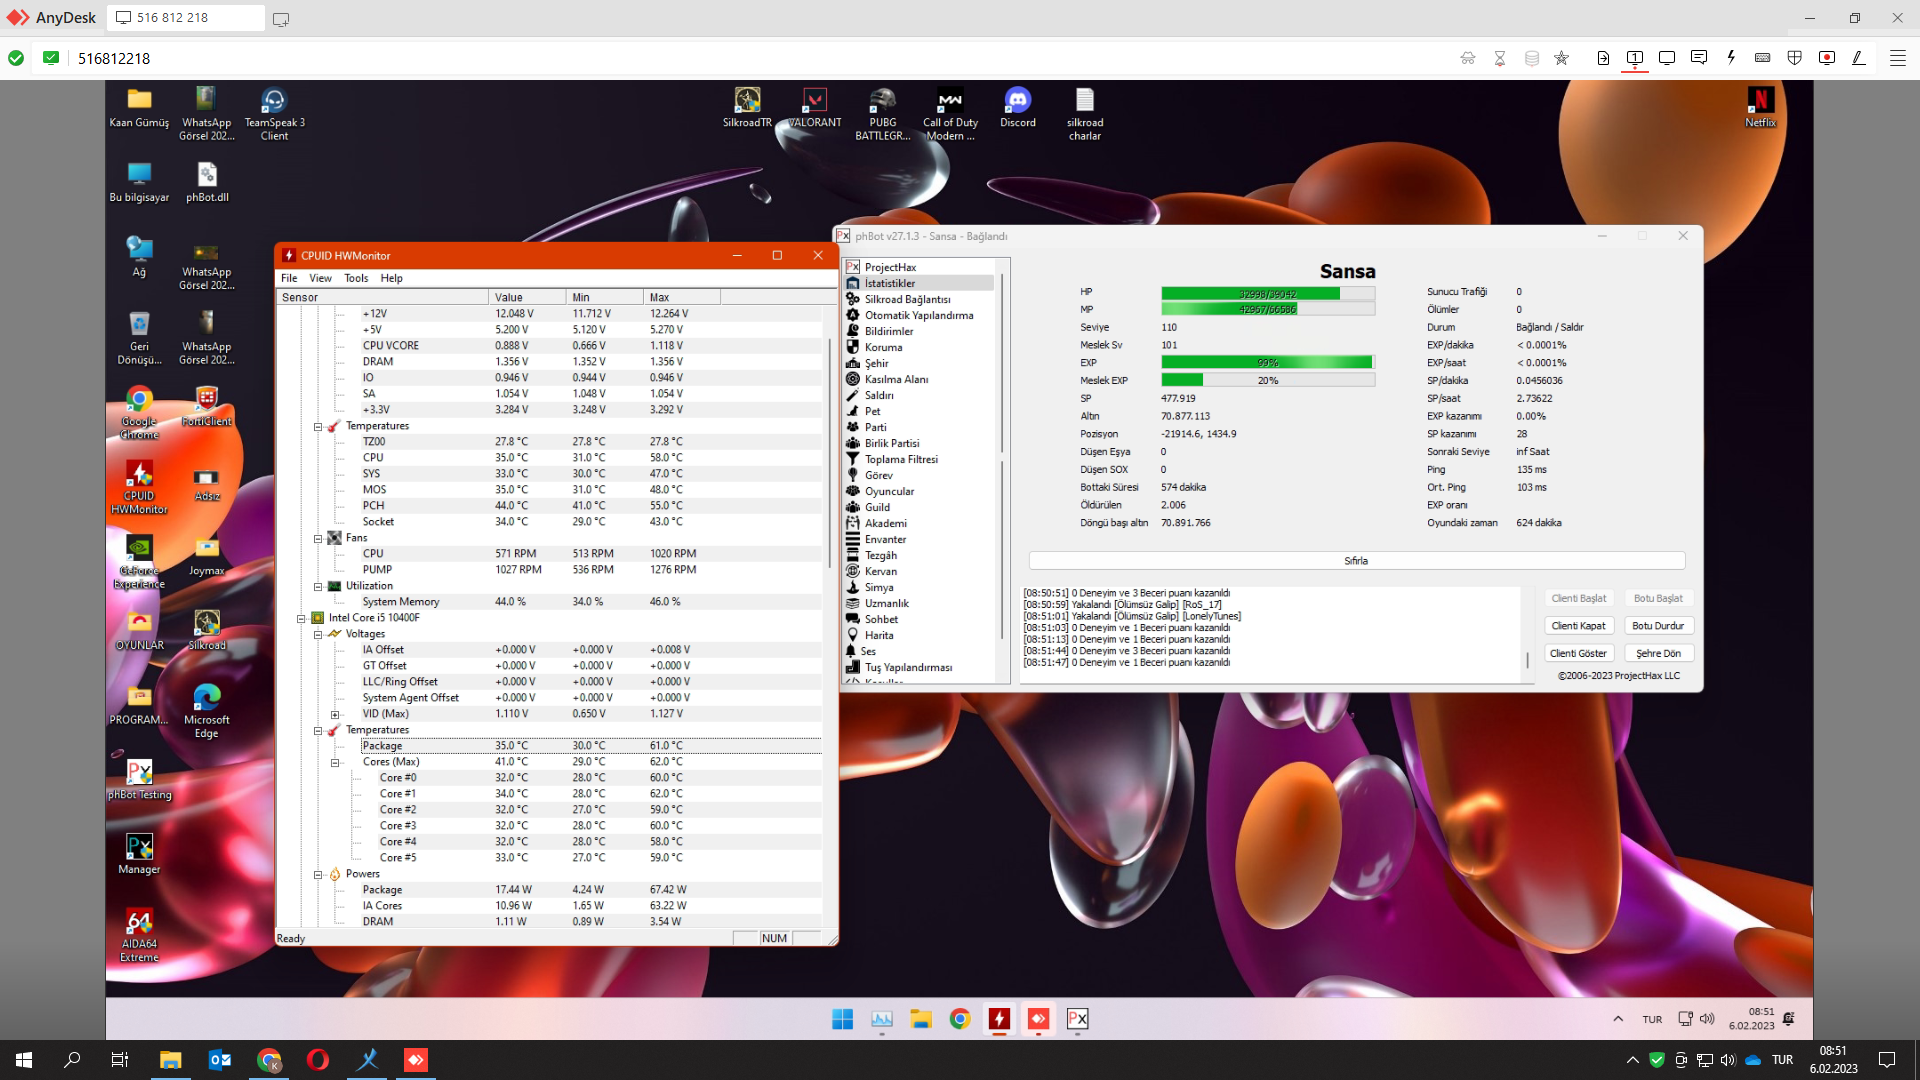
Task: Click the Meslek EXP progress bar
Action: (1267, 381)
